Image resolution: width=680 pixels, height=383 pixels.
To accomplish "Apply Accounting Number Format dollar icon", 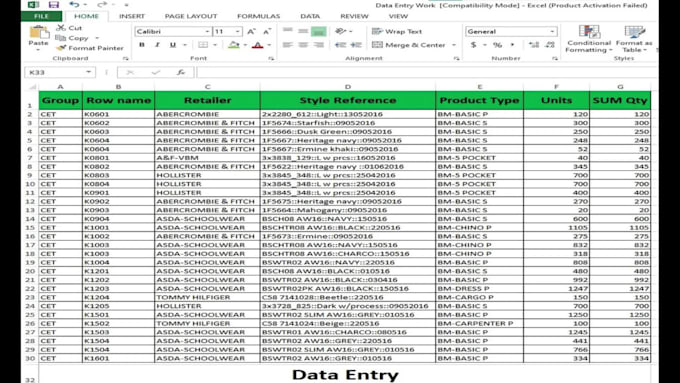I will [x=474, y=45].
